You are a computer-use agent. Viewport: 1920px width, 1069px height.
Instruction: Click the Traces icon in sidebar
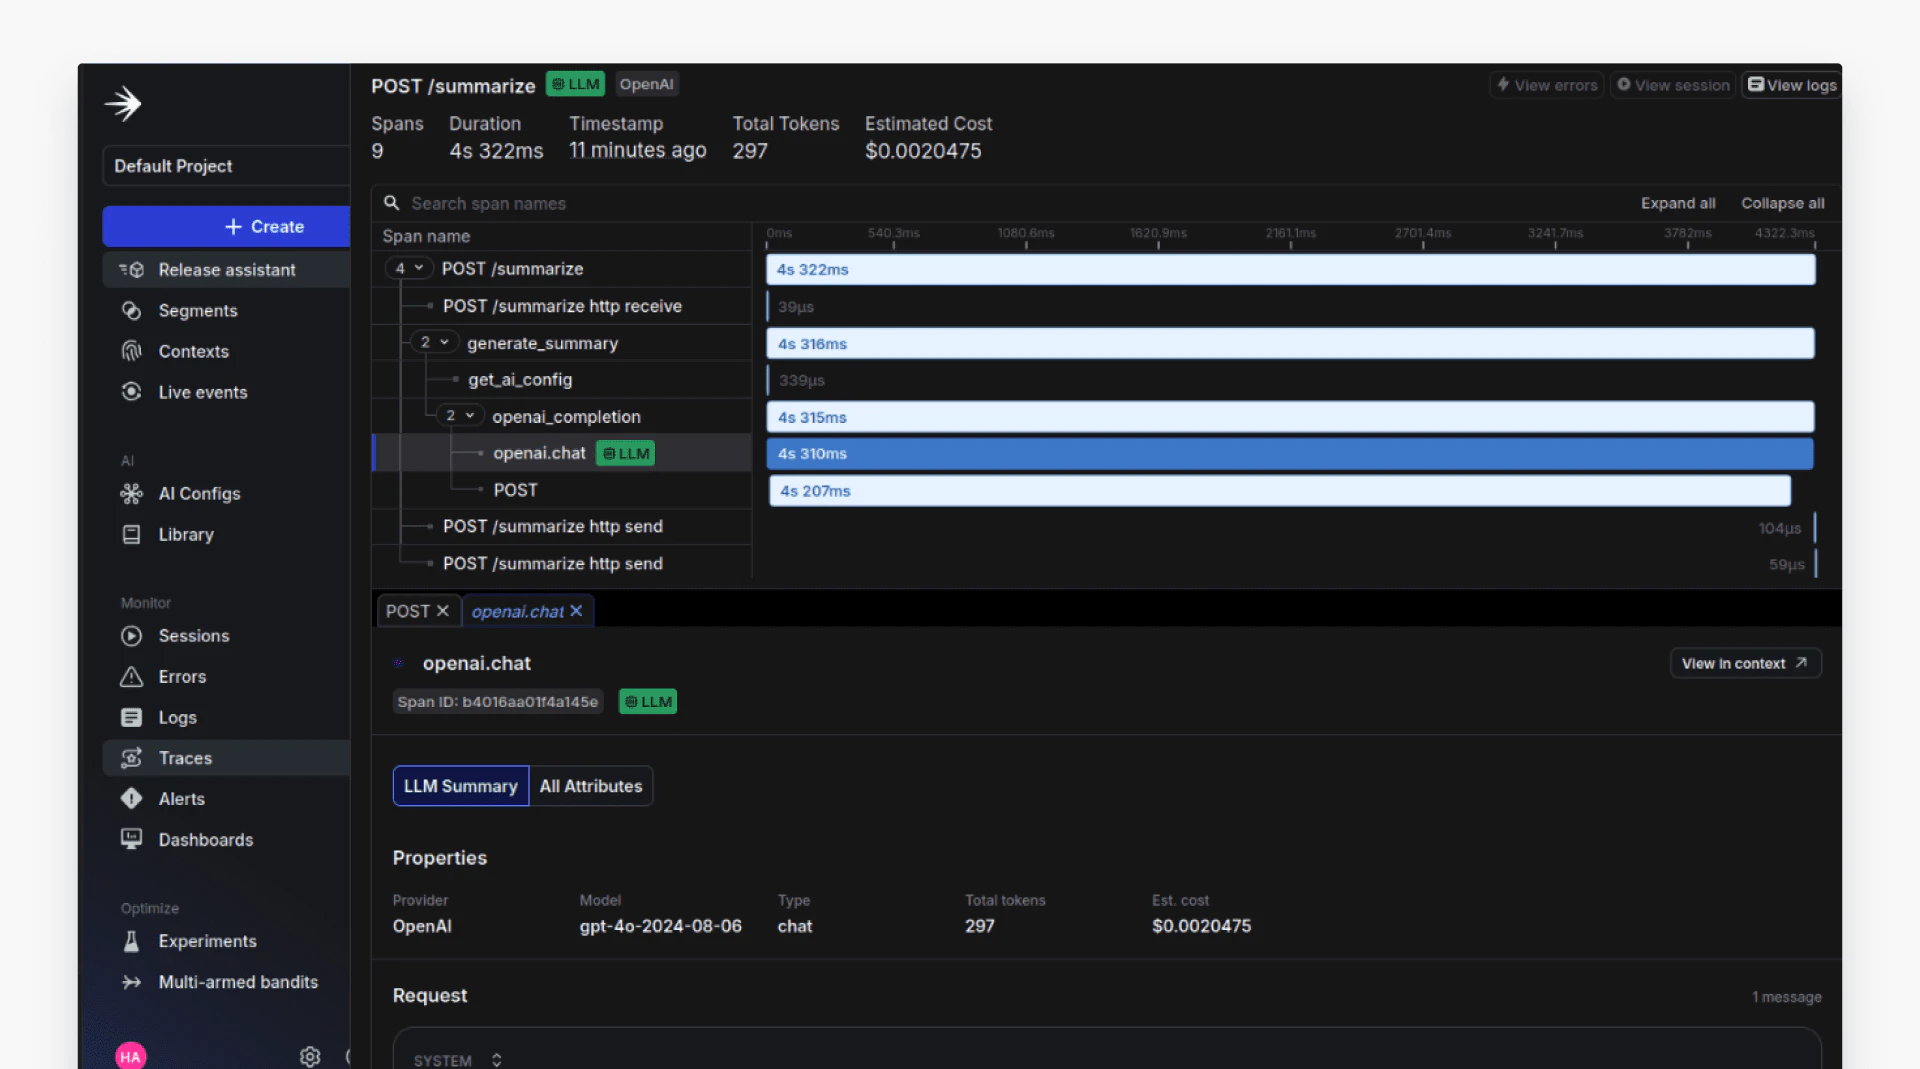pos(131,758)
